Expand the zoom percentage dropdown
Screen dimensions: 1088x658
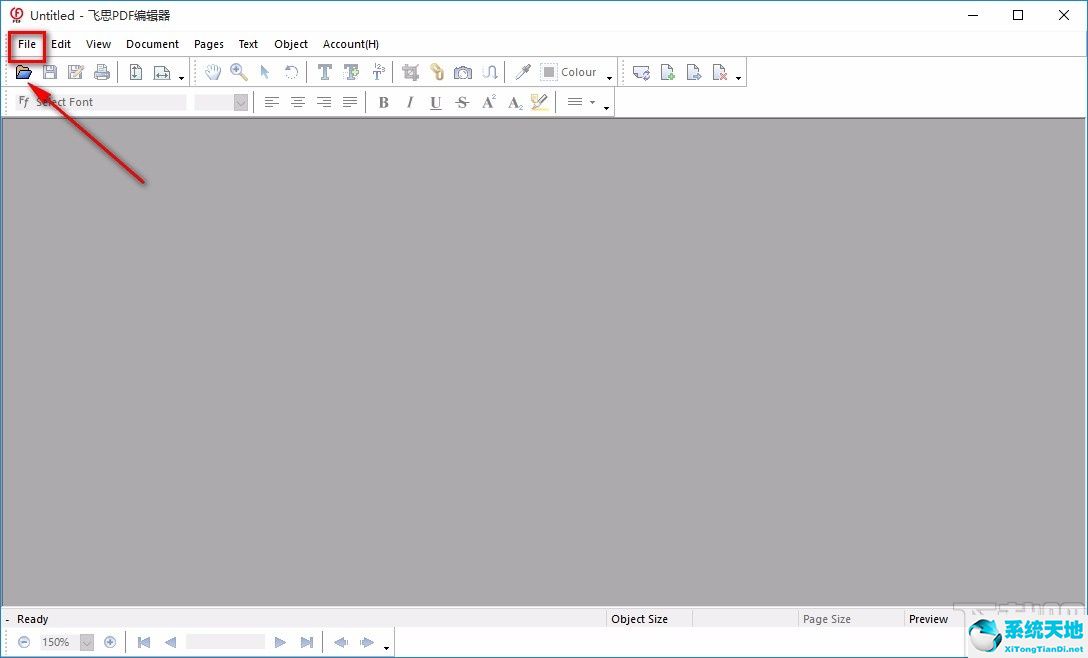(x=86, y=642)
